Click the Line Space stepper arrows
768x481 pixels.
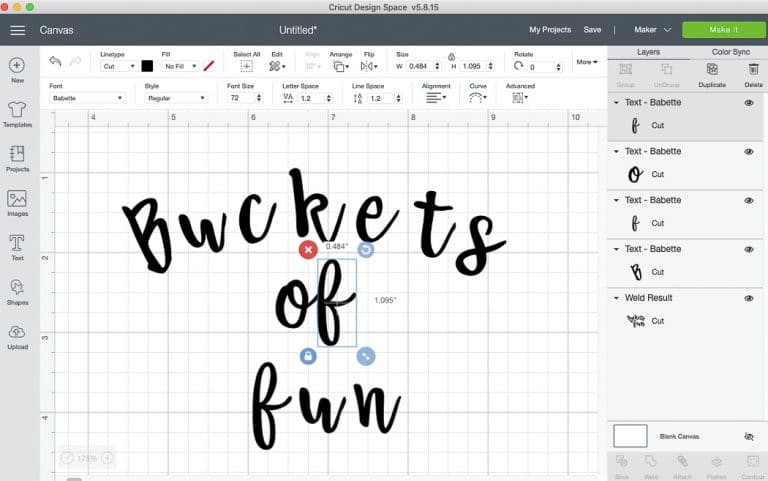399,98
